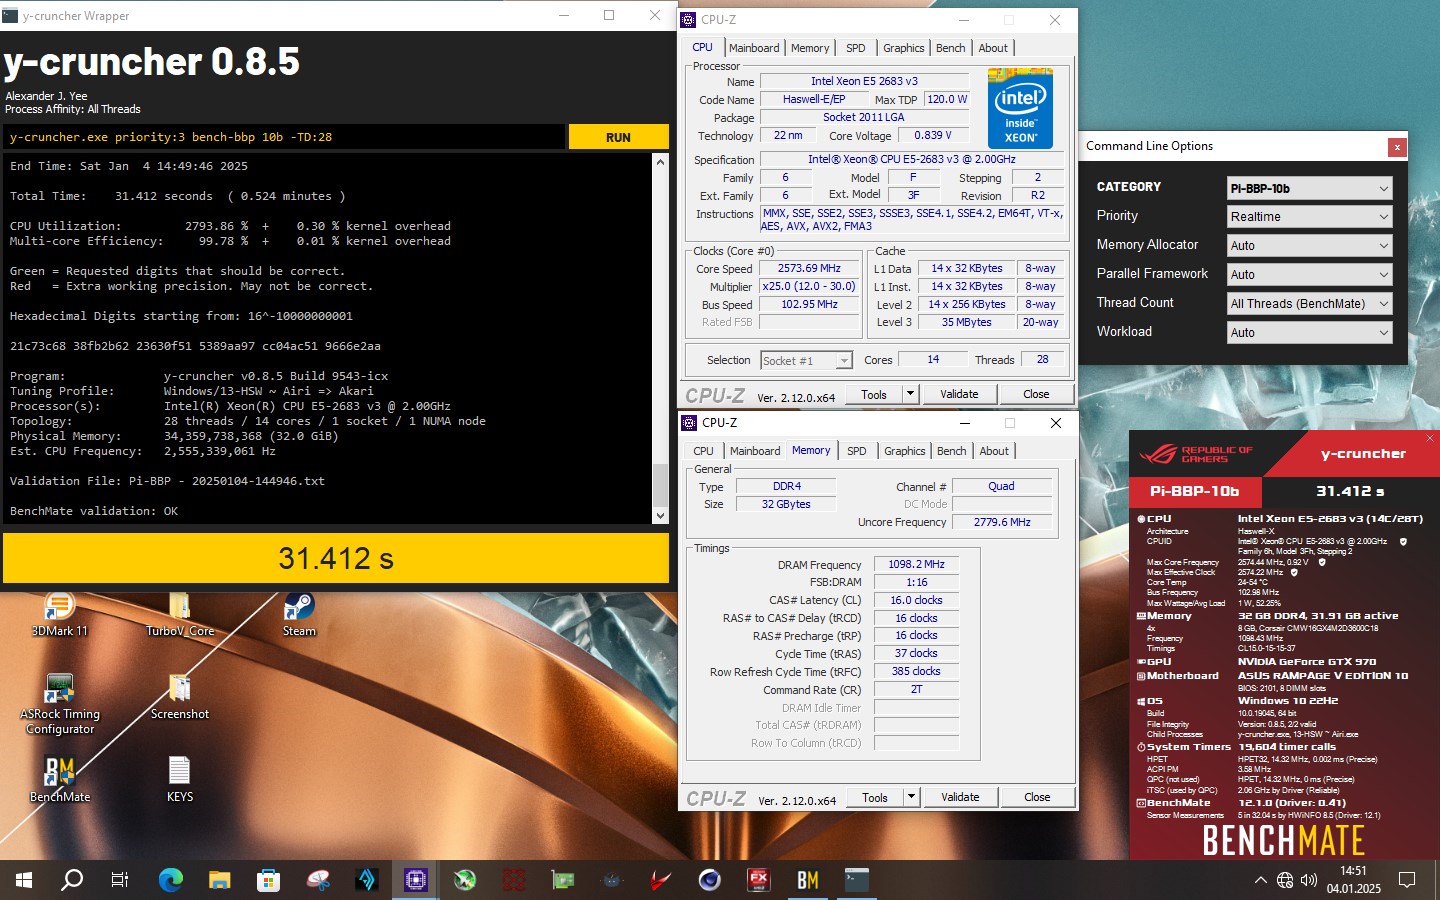
Task: Open the Priority dropdown set to Realtime
Action: (x=1310, y=216)
